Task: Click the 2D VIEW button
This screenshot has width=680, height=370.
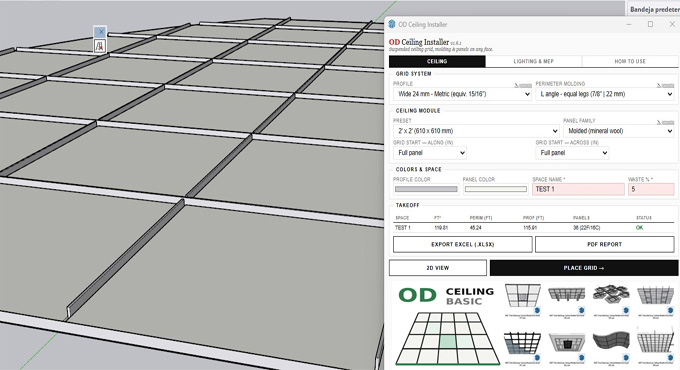Action: pos(438,268)
